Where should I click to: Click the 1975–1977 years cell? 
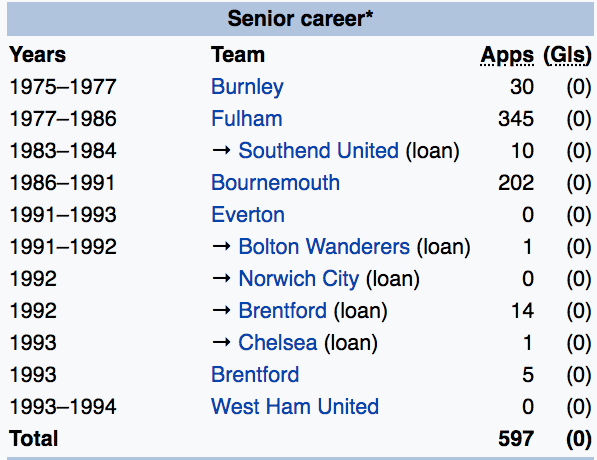63,86
